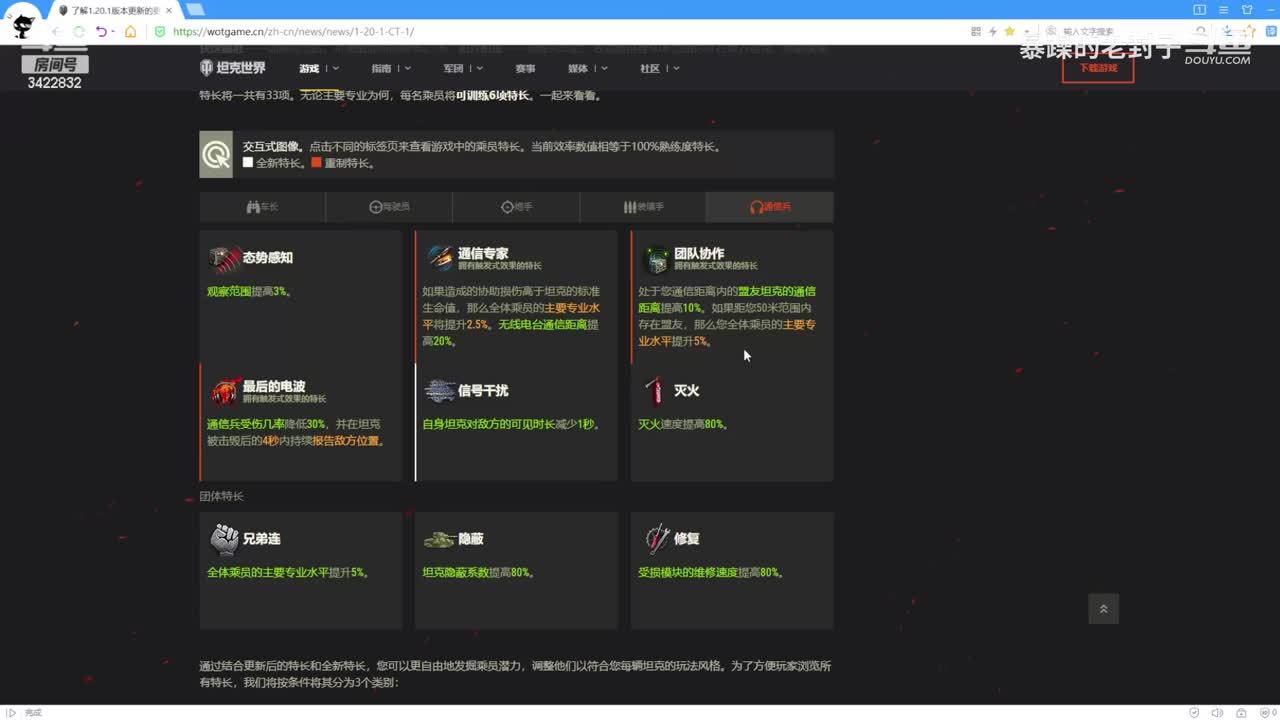The height and width of the screenshot is (720, 1280).
Task: Click the 灭火 fire extinguisher icon
Action: [655, 391]
